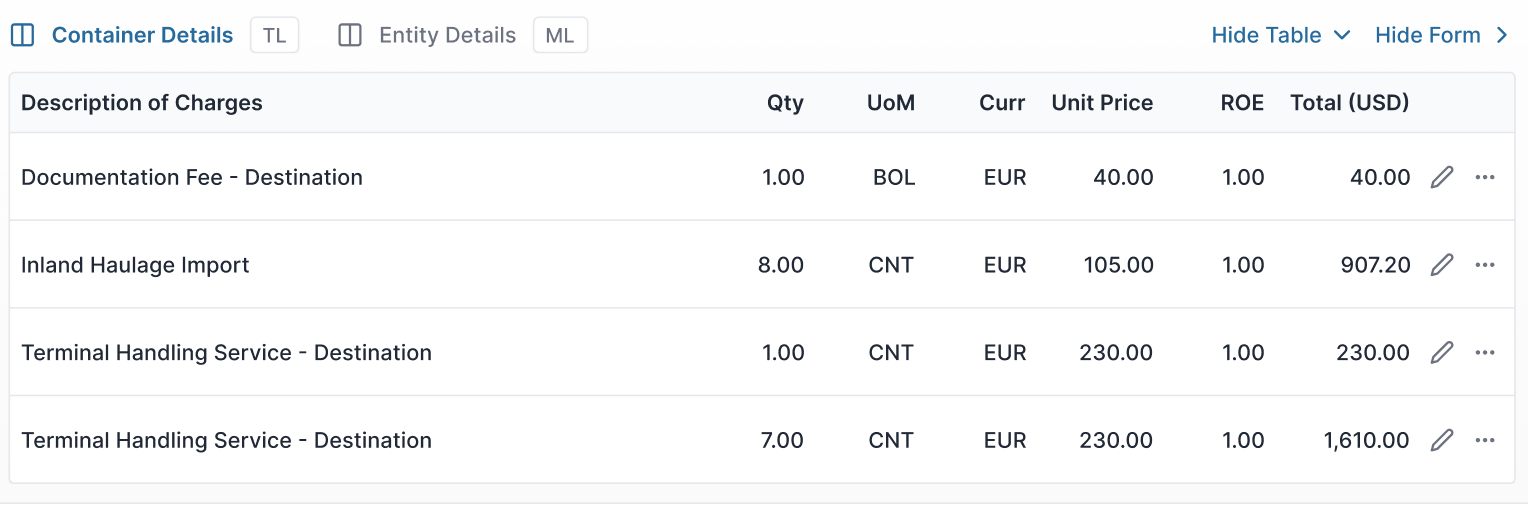
Task: Edit the 230.00 total Terminal Handling row
Action: point(1441,353)
